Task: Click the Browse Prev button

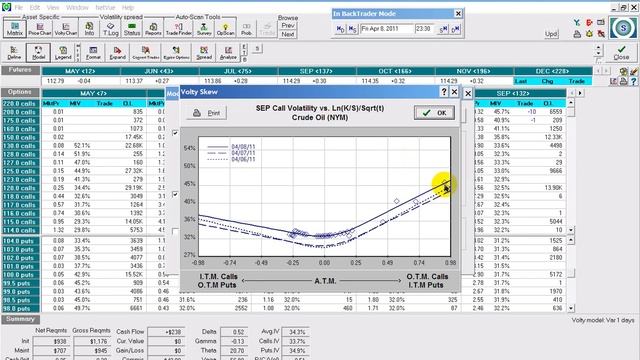Action: tap(288, 25)
